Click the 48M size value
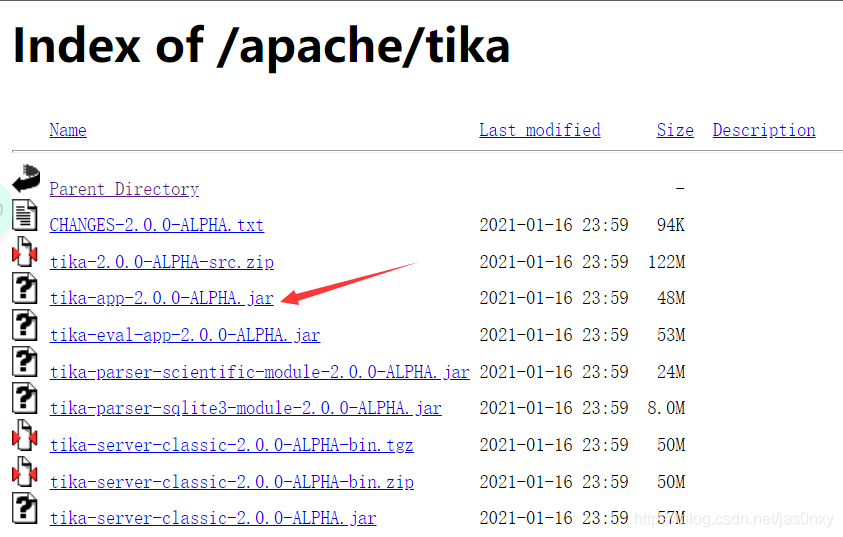Image resolution: width=843 pixels, height=537 pixels. click(x=671, y=298)
